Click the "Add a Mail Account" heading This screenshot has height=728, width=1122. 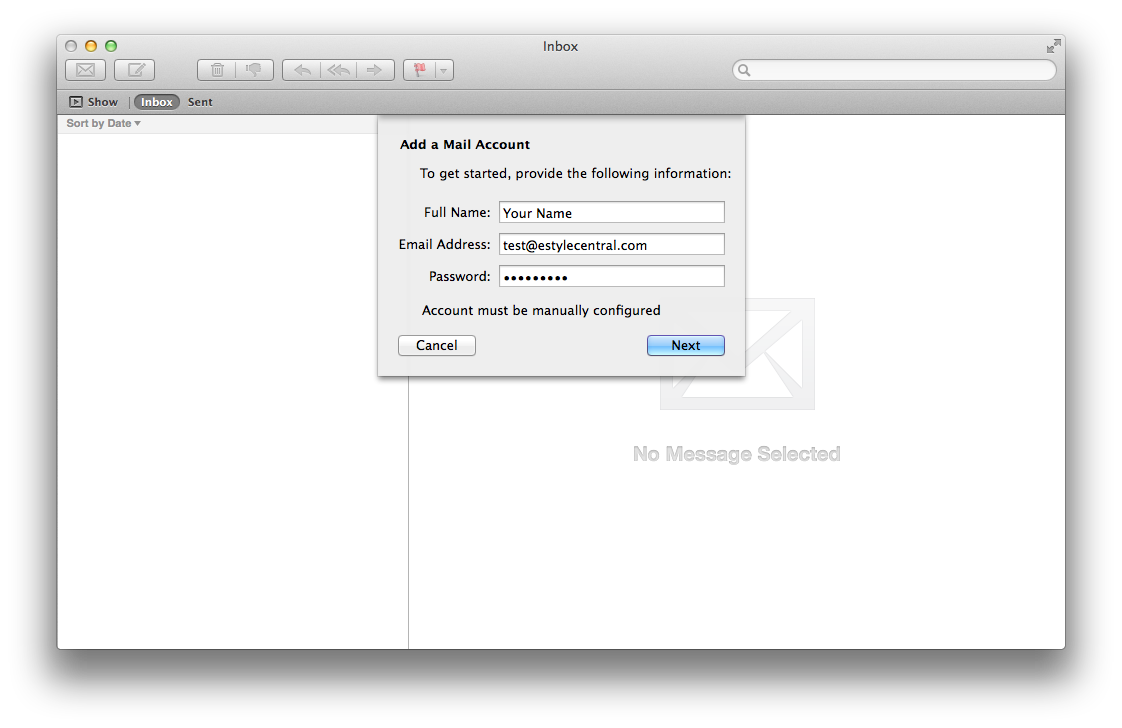click(x=465, y=145)
